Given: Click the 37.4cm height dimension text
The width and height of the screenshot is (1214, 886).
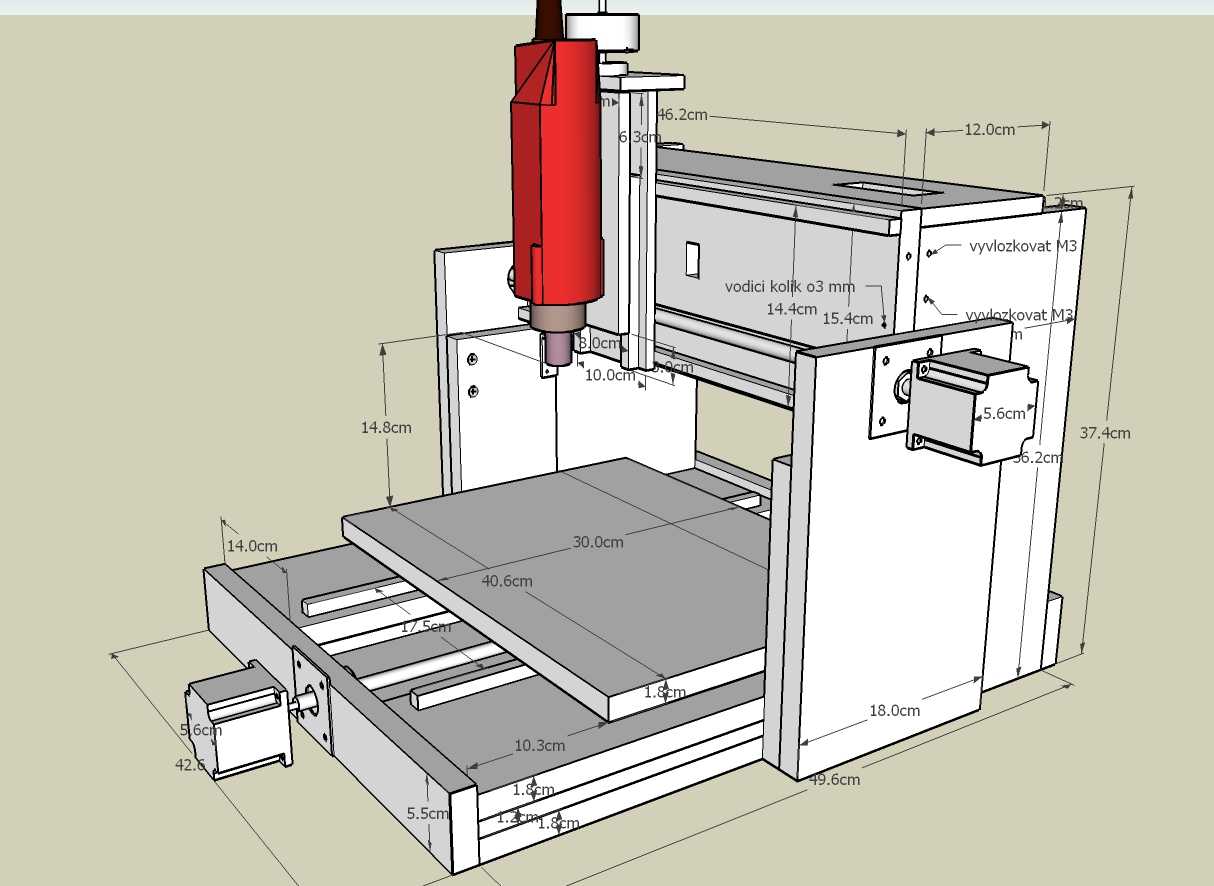Looking at the screenshot, I should [1105, 433].
